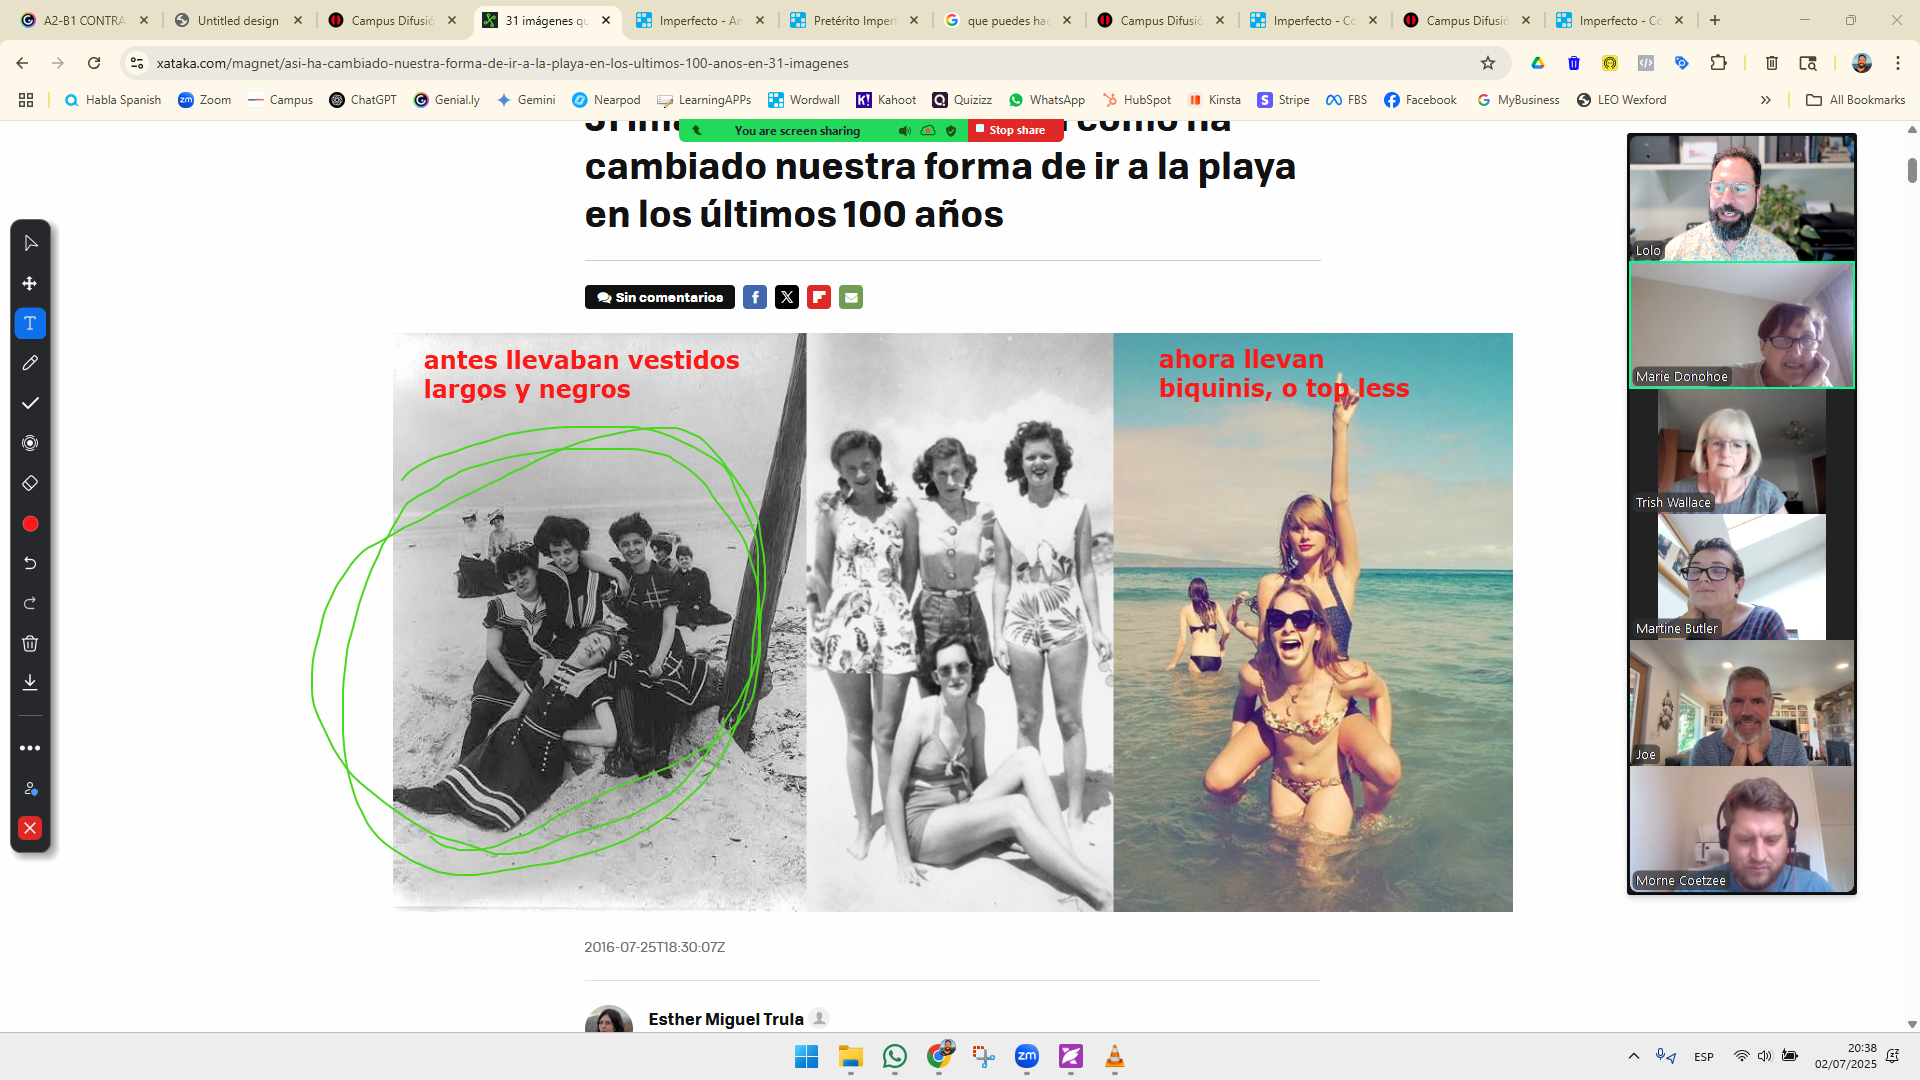Image resolution: width=1920 pixels, height=1080 pixels.
Task: Mute shared audio speaker icon
Action: tap(904, 131)
